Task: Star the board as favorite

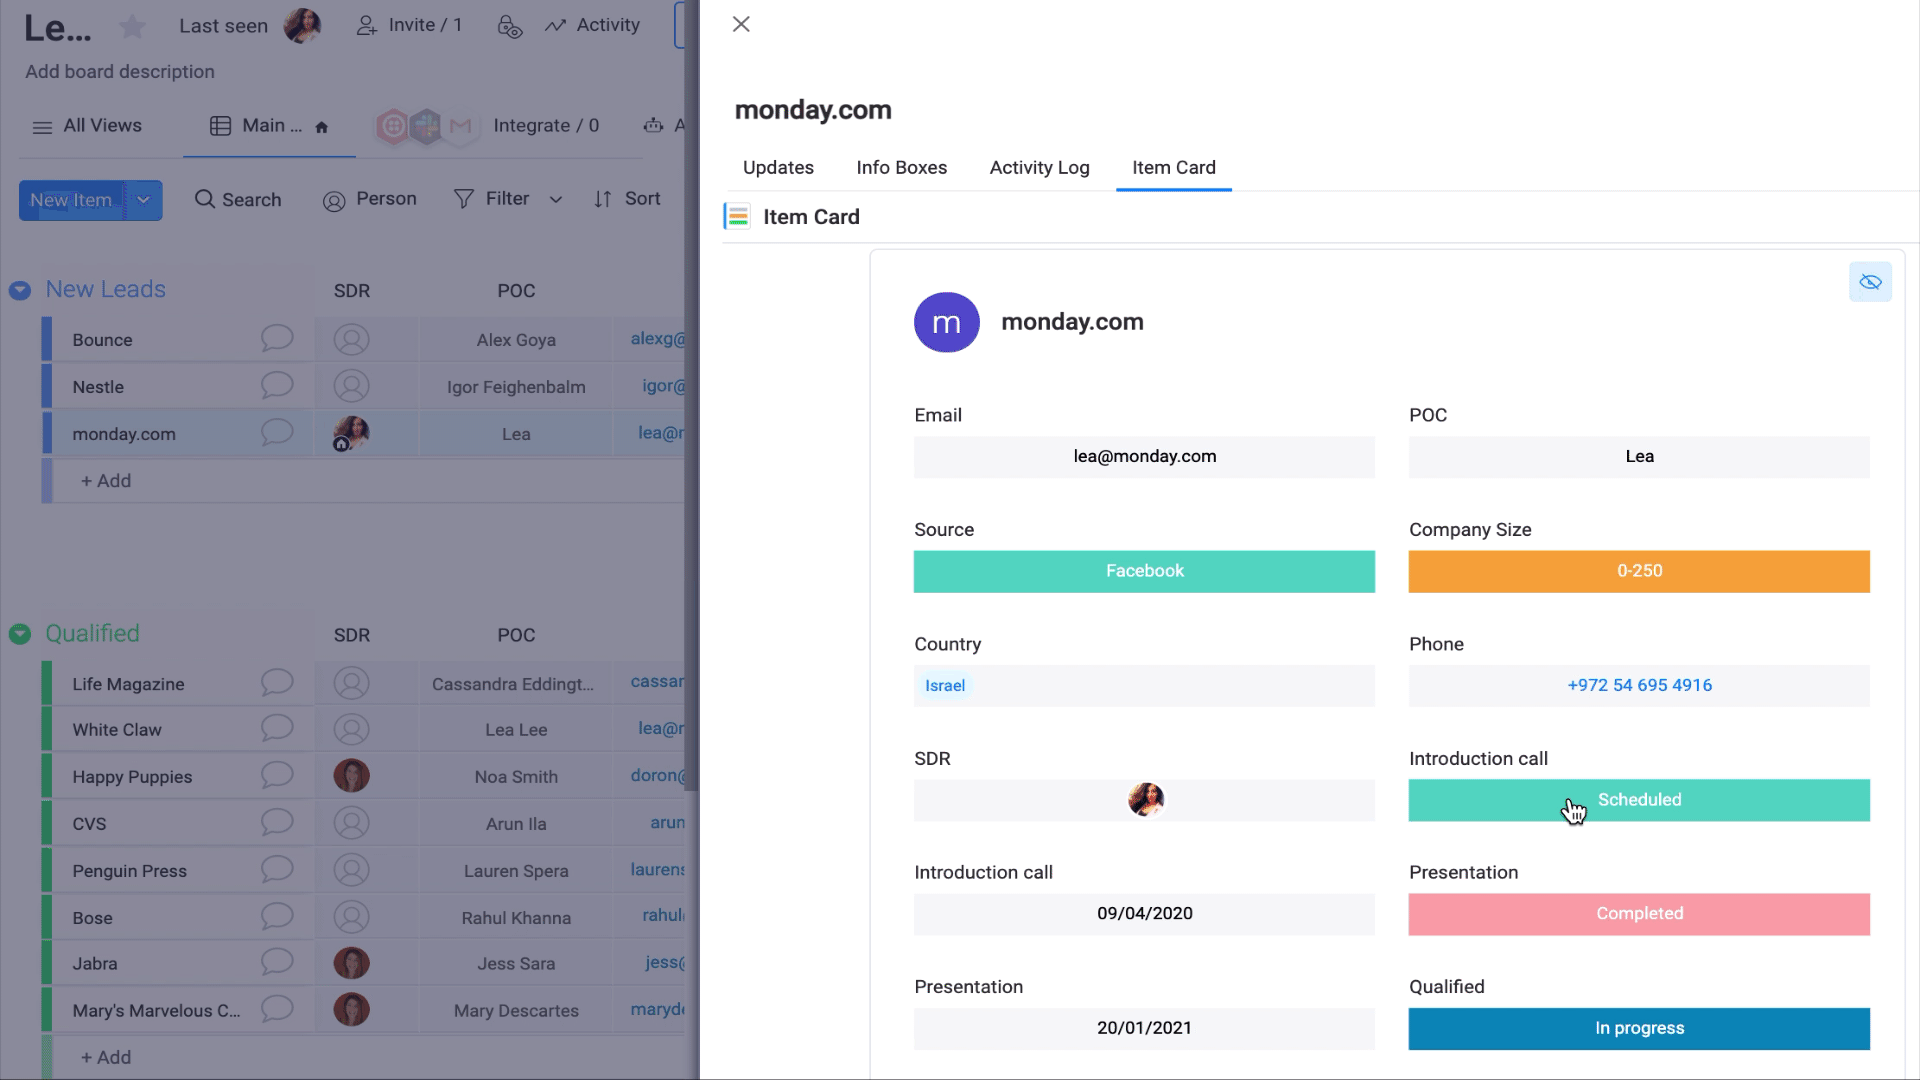Action: coord(132,27)
